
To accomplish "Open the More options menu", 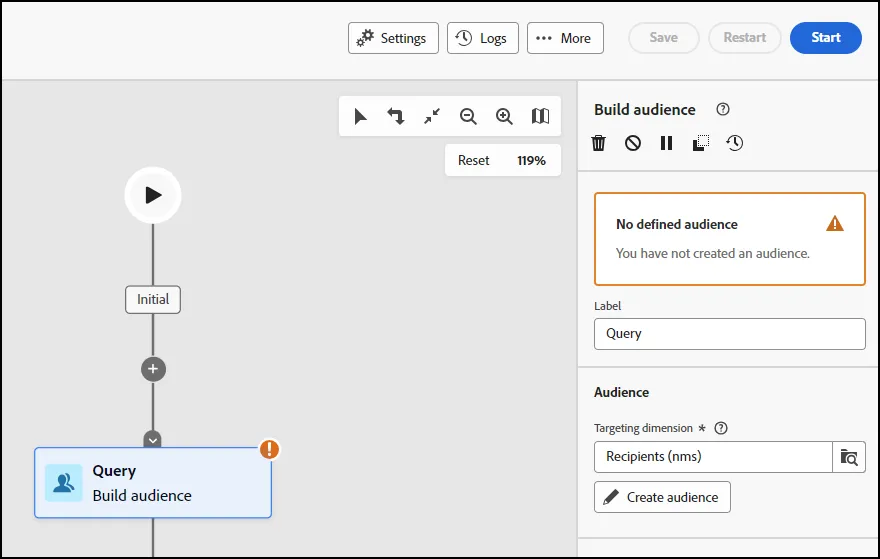I will click(565, 38).
